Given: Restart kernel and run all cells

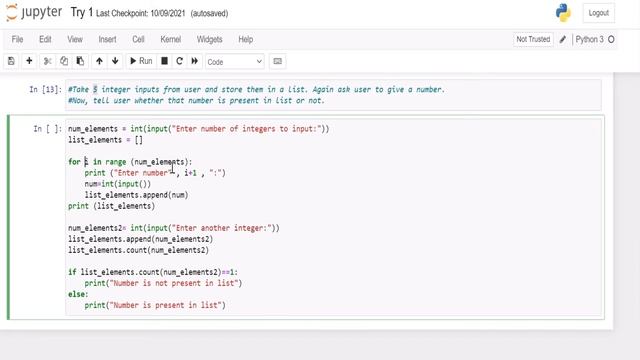Looking at the screenshot, I should coord(195,61).
